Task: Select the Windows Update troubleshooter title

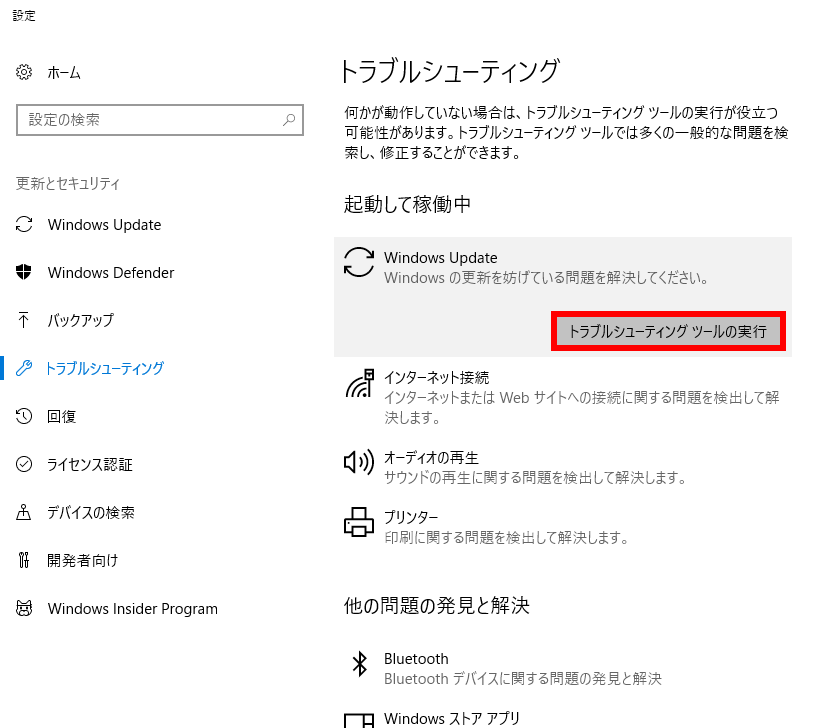Action: (440, 258)
